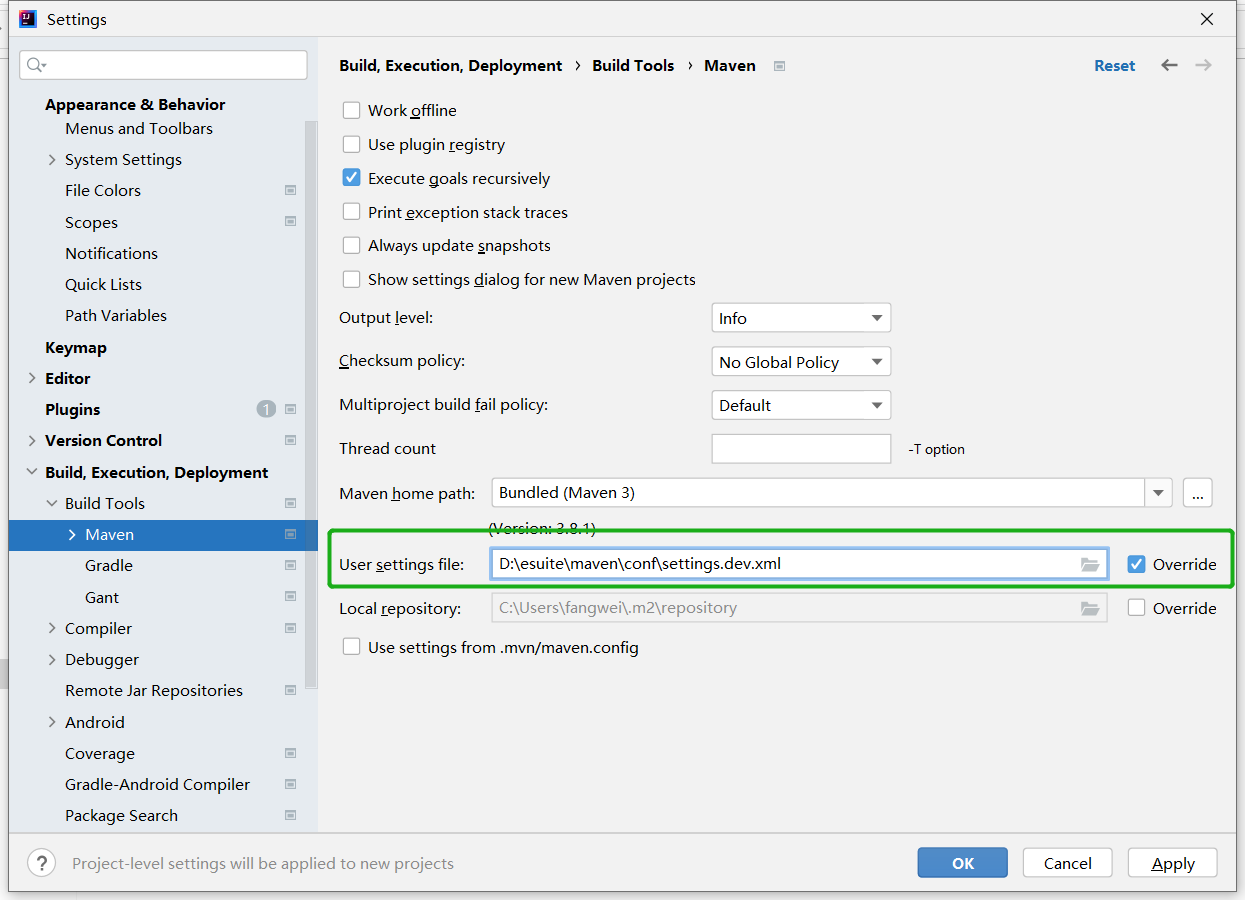Click the project-level icon on the Maven row
This screenshot has height=900, width=1245.
(290, 534)
